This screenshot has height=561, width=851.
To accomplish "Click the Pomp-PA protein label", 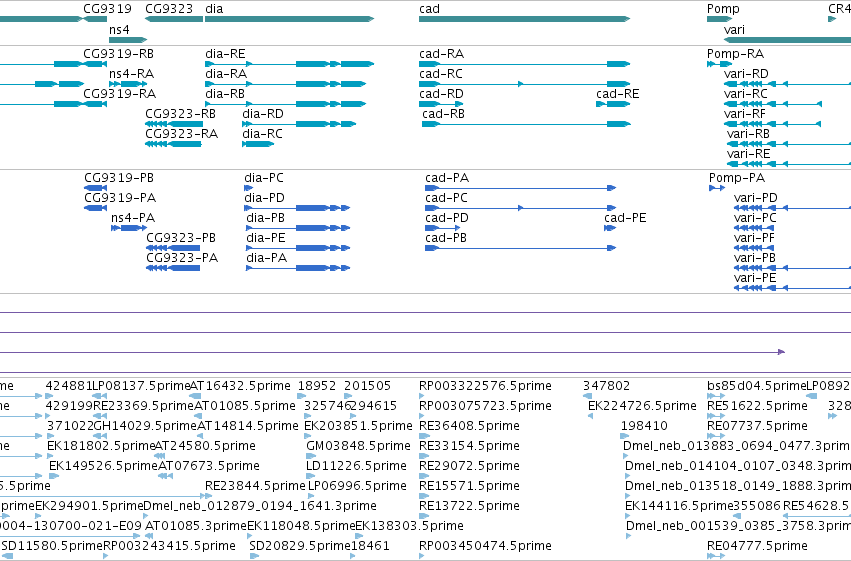I will (737, 178).
